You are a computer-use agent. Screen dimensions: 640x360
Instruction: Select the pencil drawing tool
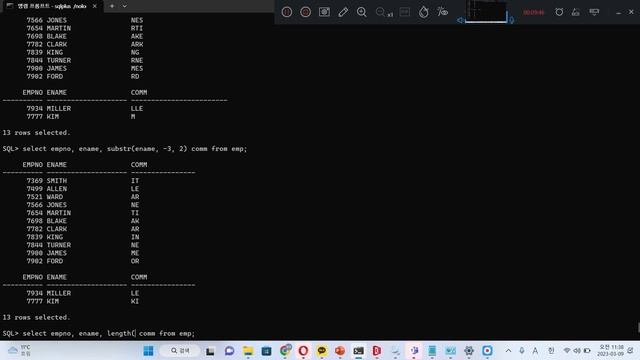coord(343,12)
